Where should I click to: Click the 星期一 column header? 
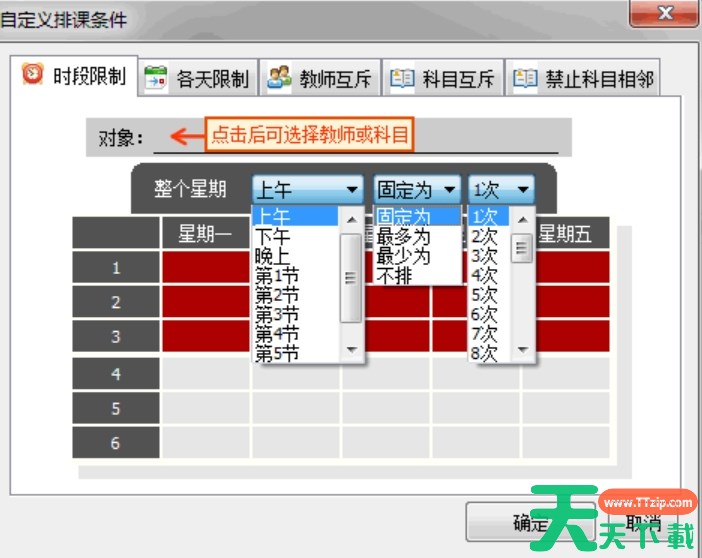(205, 233)
